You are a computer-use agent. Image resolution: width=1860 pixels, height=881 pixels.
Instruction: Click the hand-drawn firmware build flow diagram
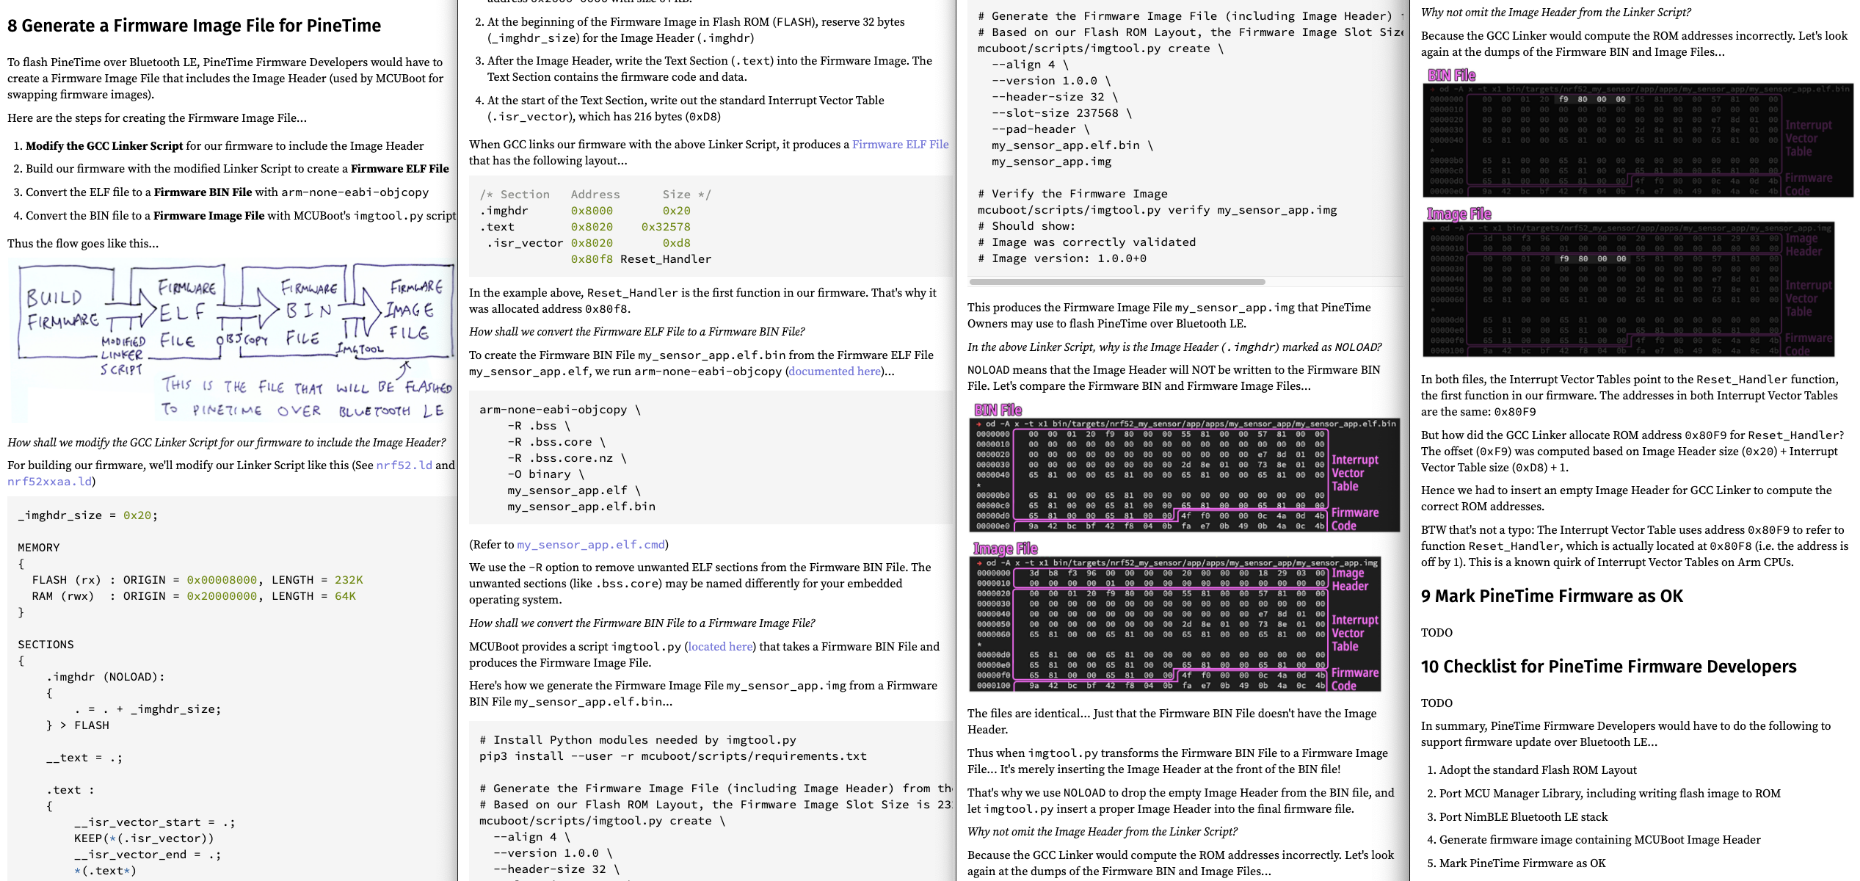click(232, 342)
